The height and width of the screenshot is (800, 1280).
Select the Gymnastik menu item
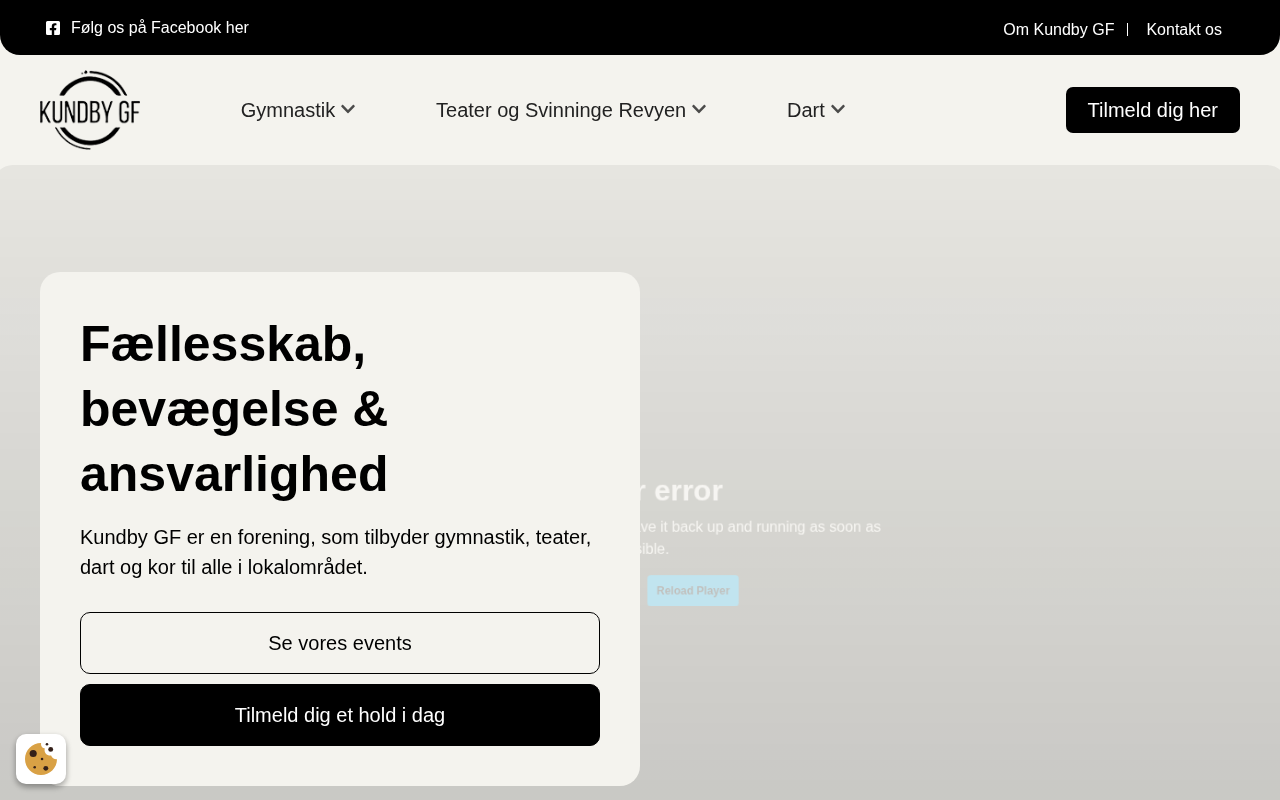287,110
